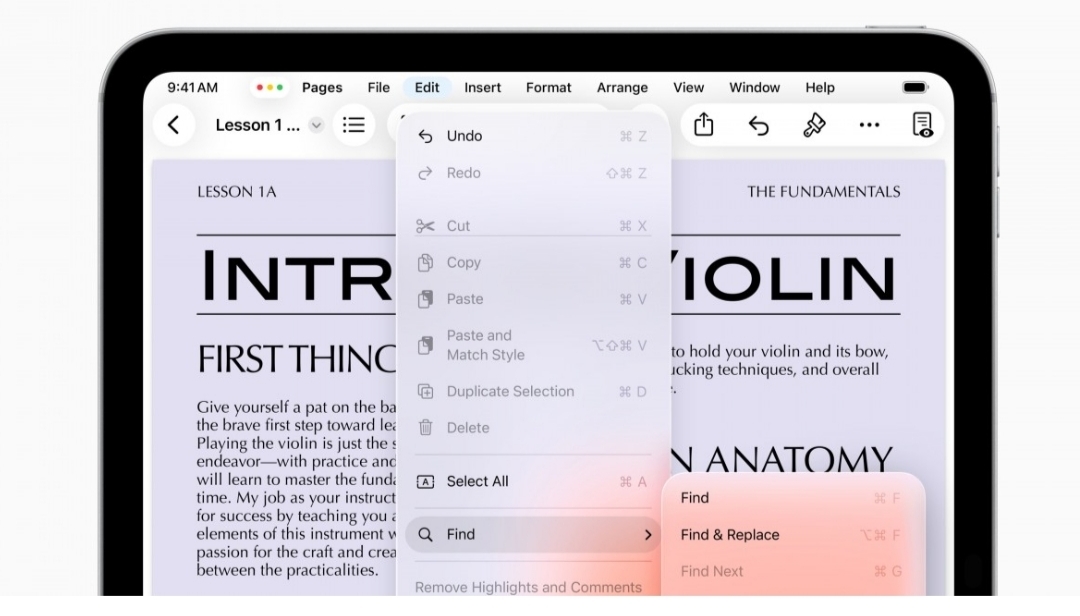Open the View menu
Screen dimensions: 1080x616
688,88
